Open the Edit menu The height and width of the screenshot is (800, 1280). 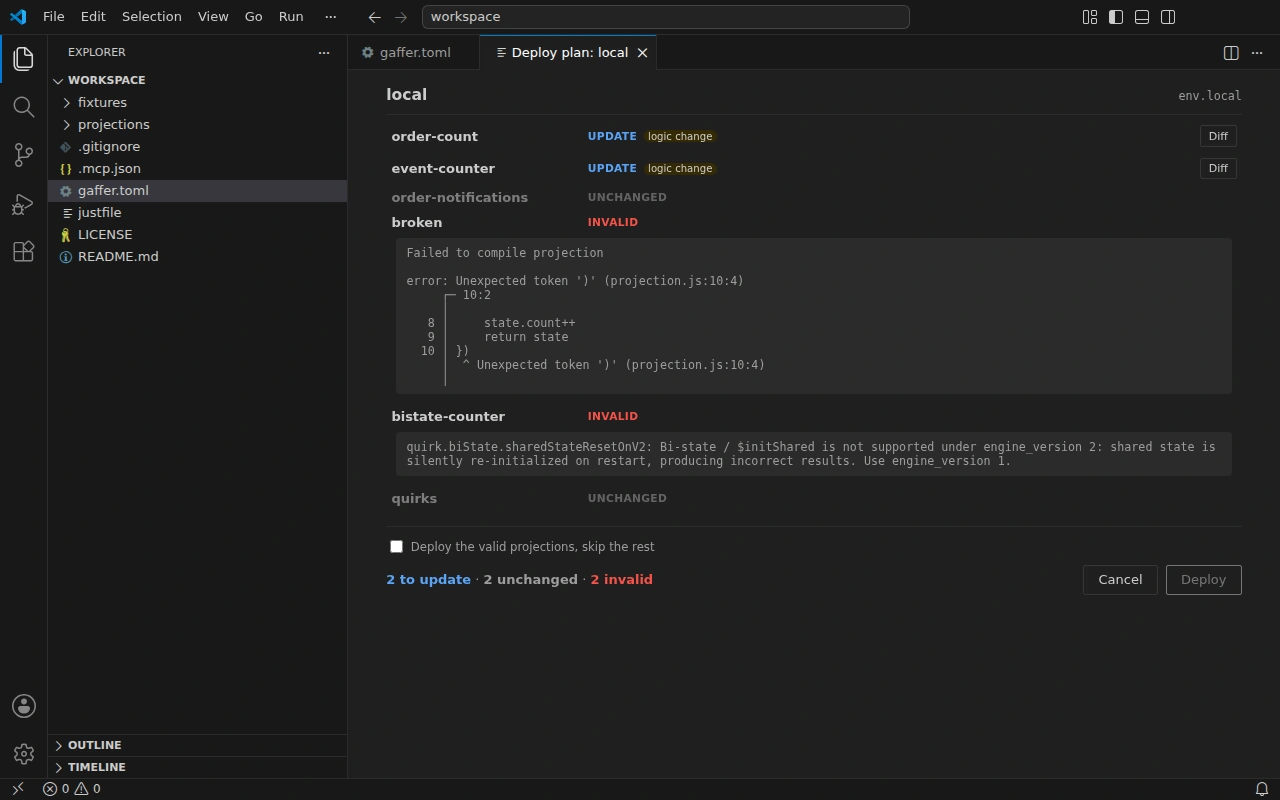point(93,17)
